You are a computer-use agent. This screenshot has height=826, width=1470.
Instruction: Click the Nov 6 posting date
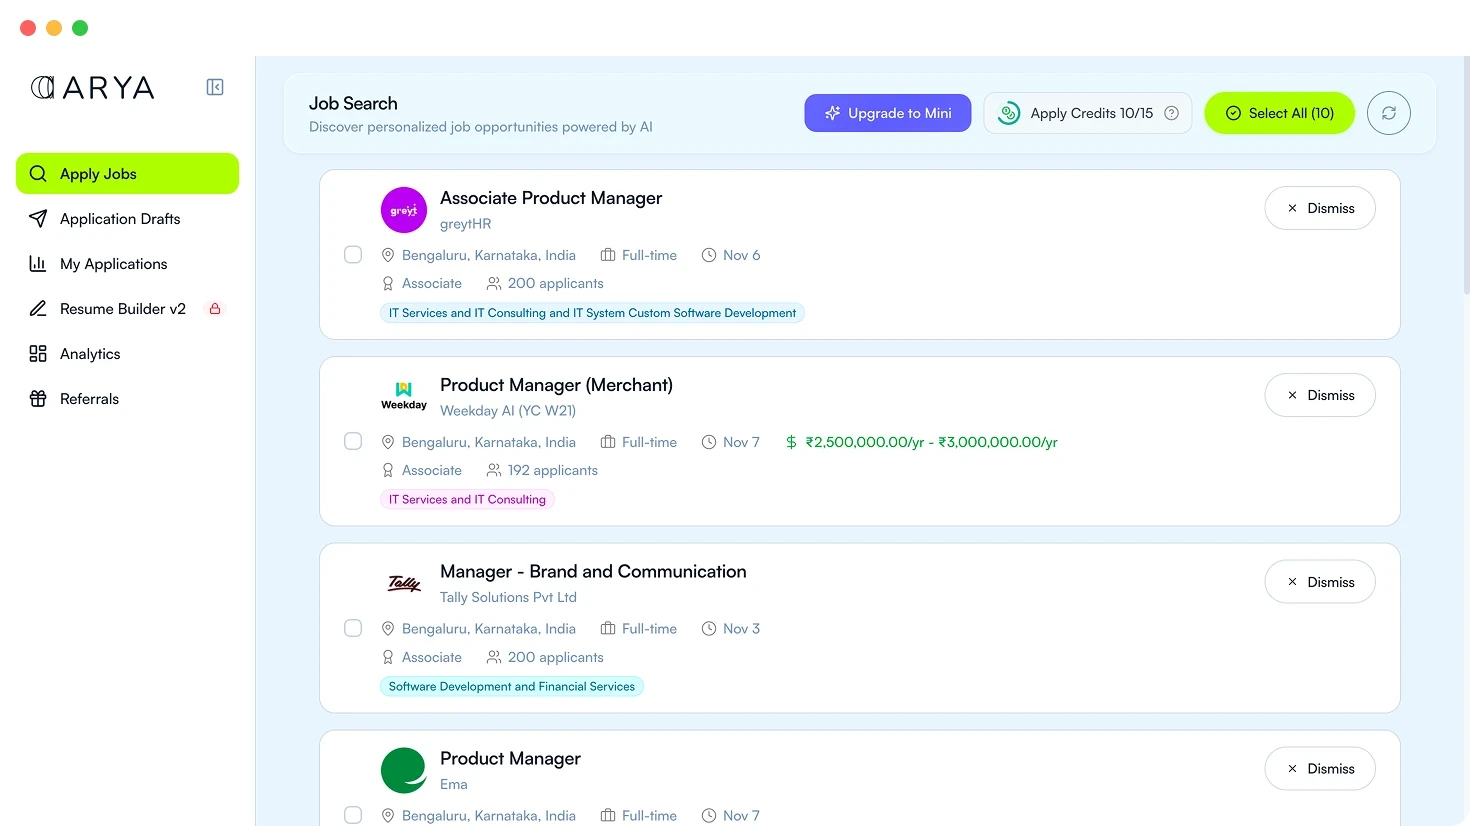tap(741, 255)
